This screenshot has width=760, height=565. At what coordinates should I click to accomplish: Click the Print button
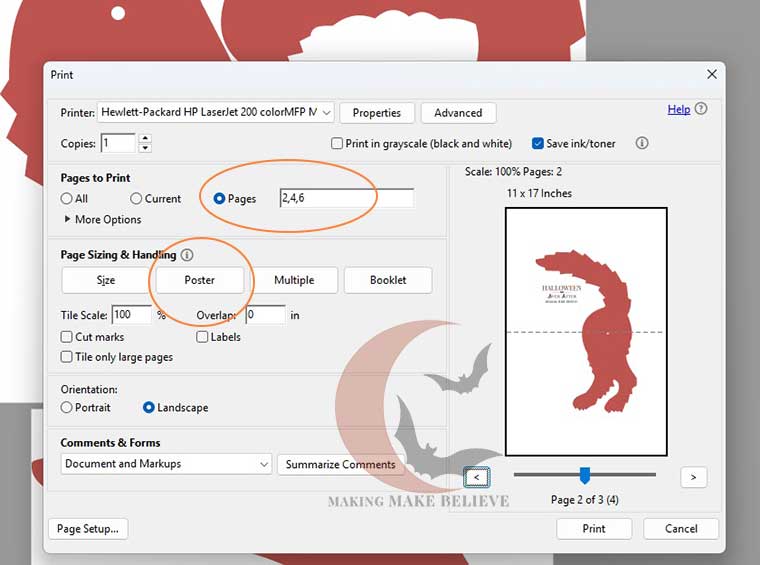[594, 529]
